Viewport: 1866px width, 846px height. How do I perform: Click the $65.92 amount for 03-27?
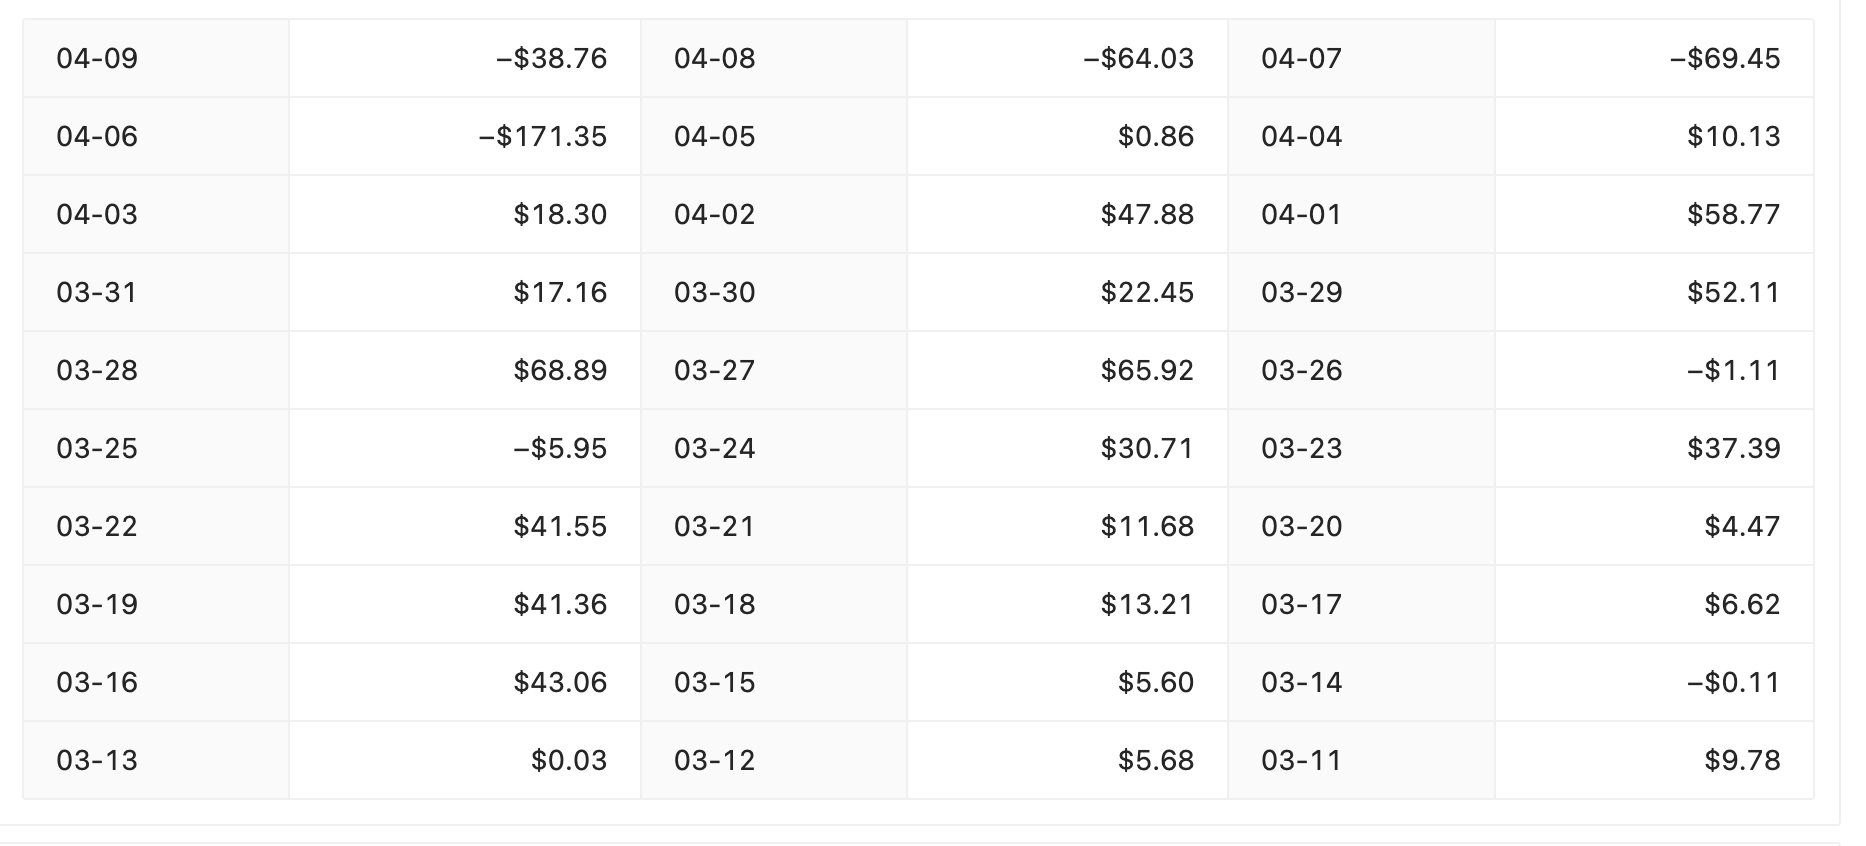point(1147,370)
